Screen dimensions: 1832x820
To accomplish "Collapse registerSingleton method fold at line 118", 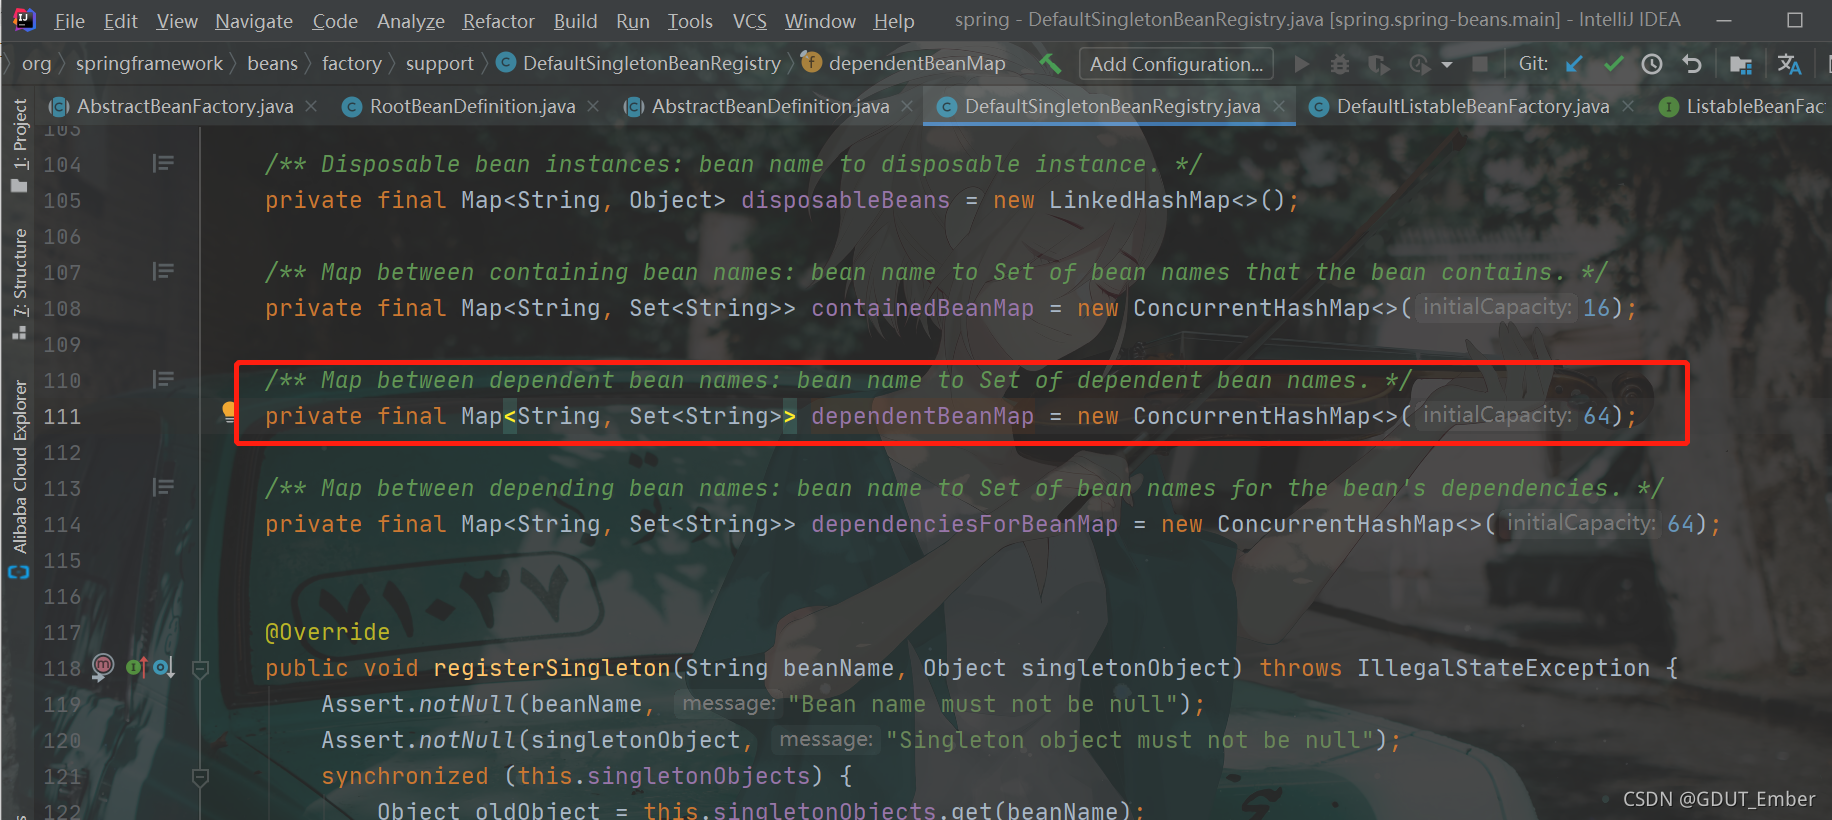I will [200, 669].
